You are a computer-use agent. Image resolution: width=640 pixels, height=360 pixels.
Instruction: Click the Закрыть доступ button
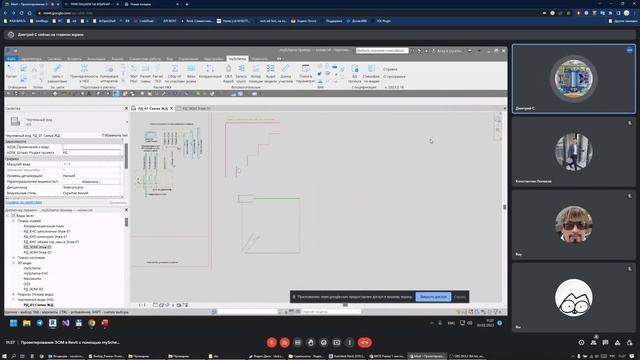coord(433,297)
